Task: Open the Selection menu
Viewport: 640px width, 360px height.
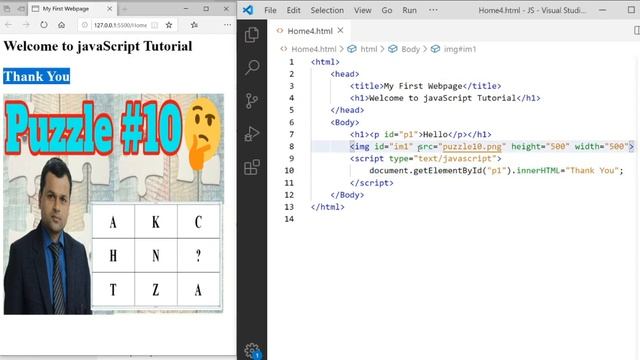Action: tap(327, 10)
